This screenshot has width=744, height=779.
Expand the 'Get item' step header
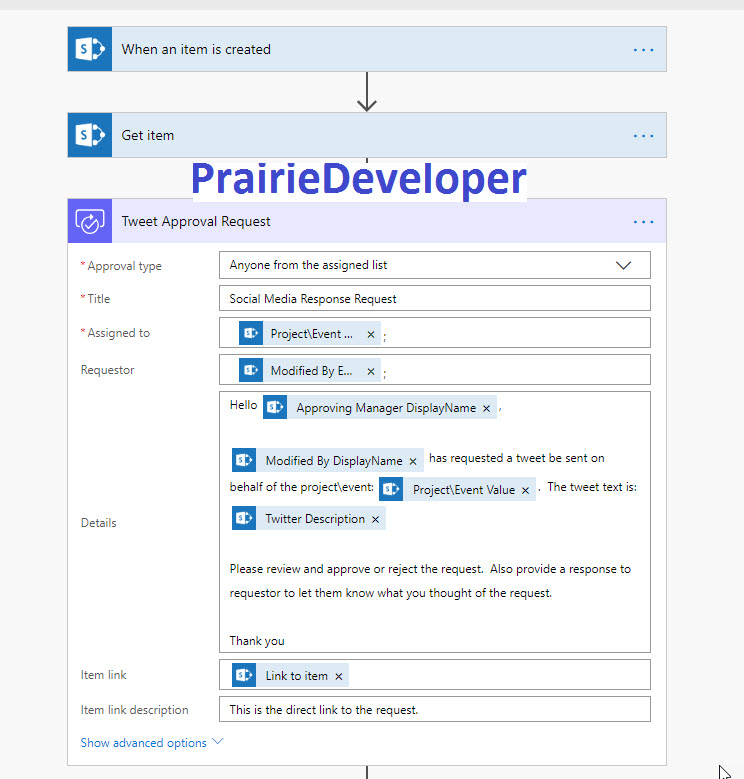click(367, 135)
